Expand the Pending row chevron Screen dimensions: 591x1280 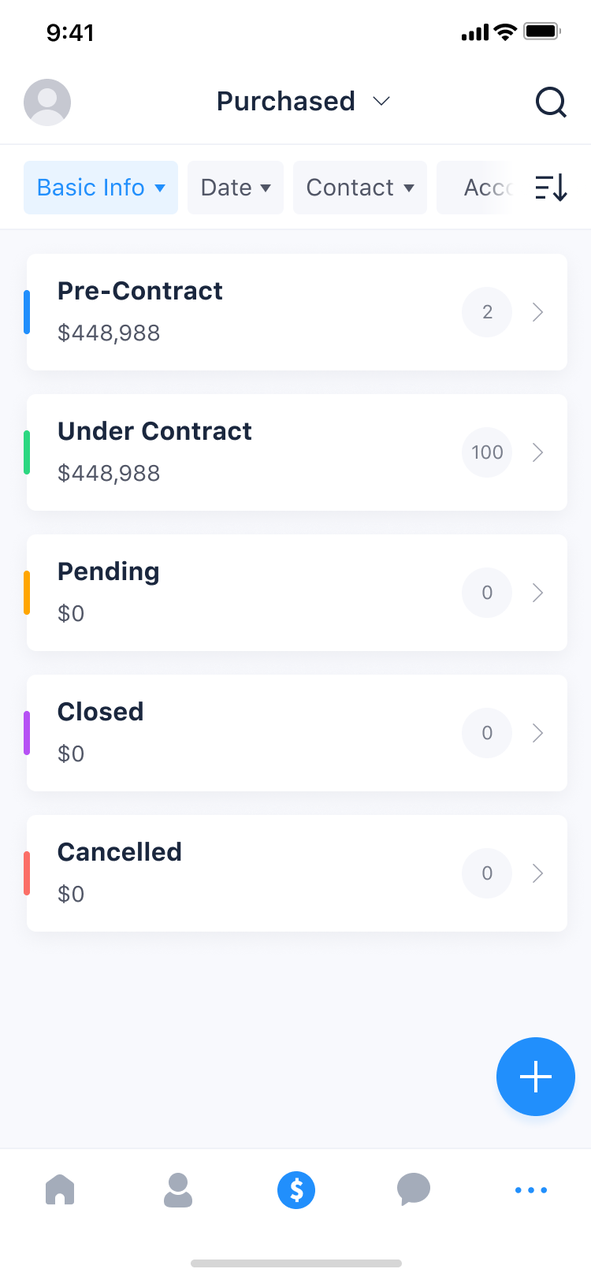pyautogui.click(x=538, y=593)
